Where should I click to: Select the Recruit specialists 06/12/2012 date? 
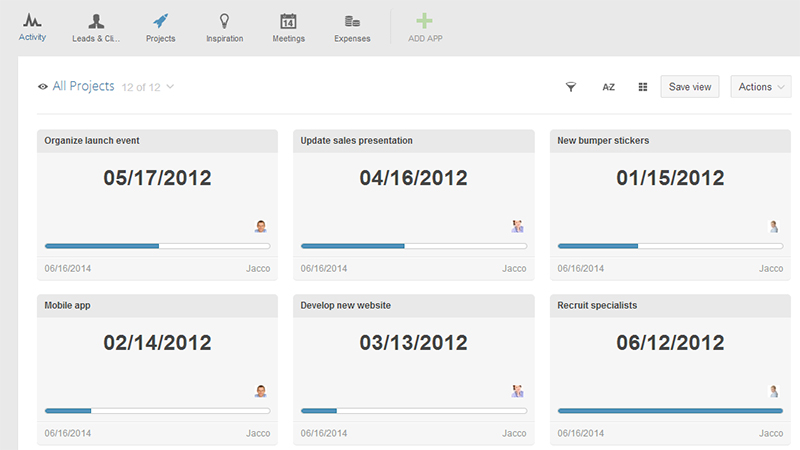point(669,342)
